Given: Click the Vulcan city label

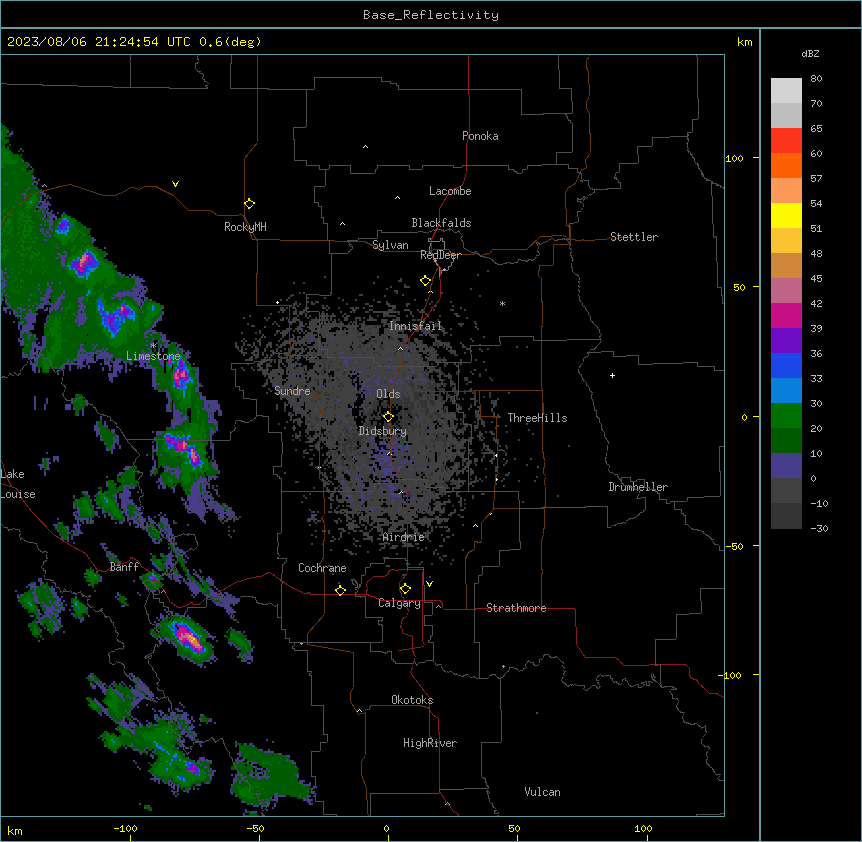Looking at the screenshot, I should point(543,792).
